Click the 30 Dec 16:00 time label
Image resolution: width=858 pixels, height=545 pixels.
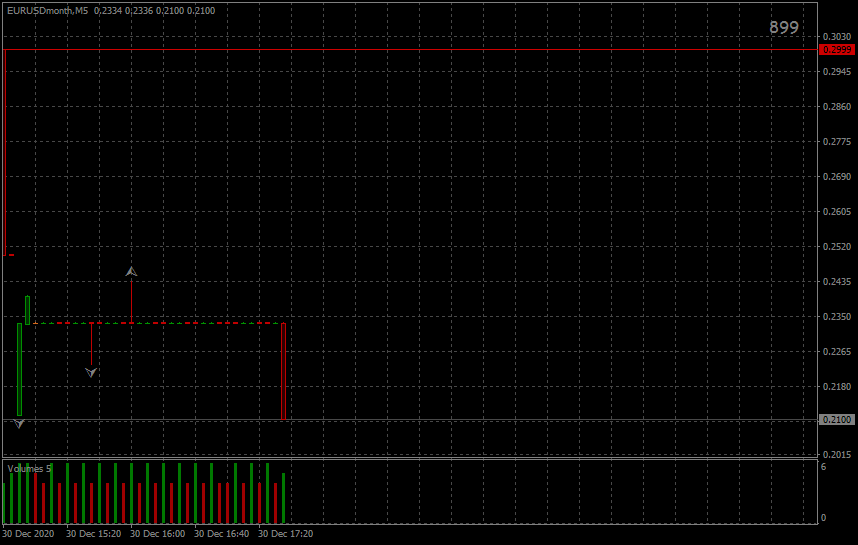pyautogui.click(x=158, y=534)
